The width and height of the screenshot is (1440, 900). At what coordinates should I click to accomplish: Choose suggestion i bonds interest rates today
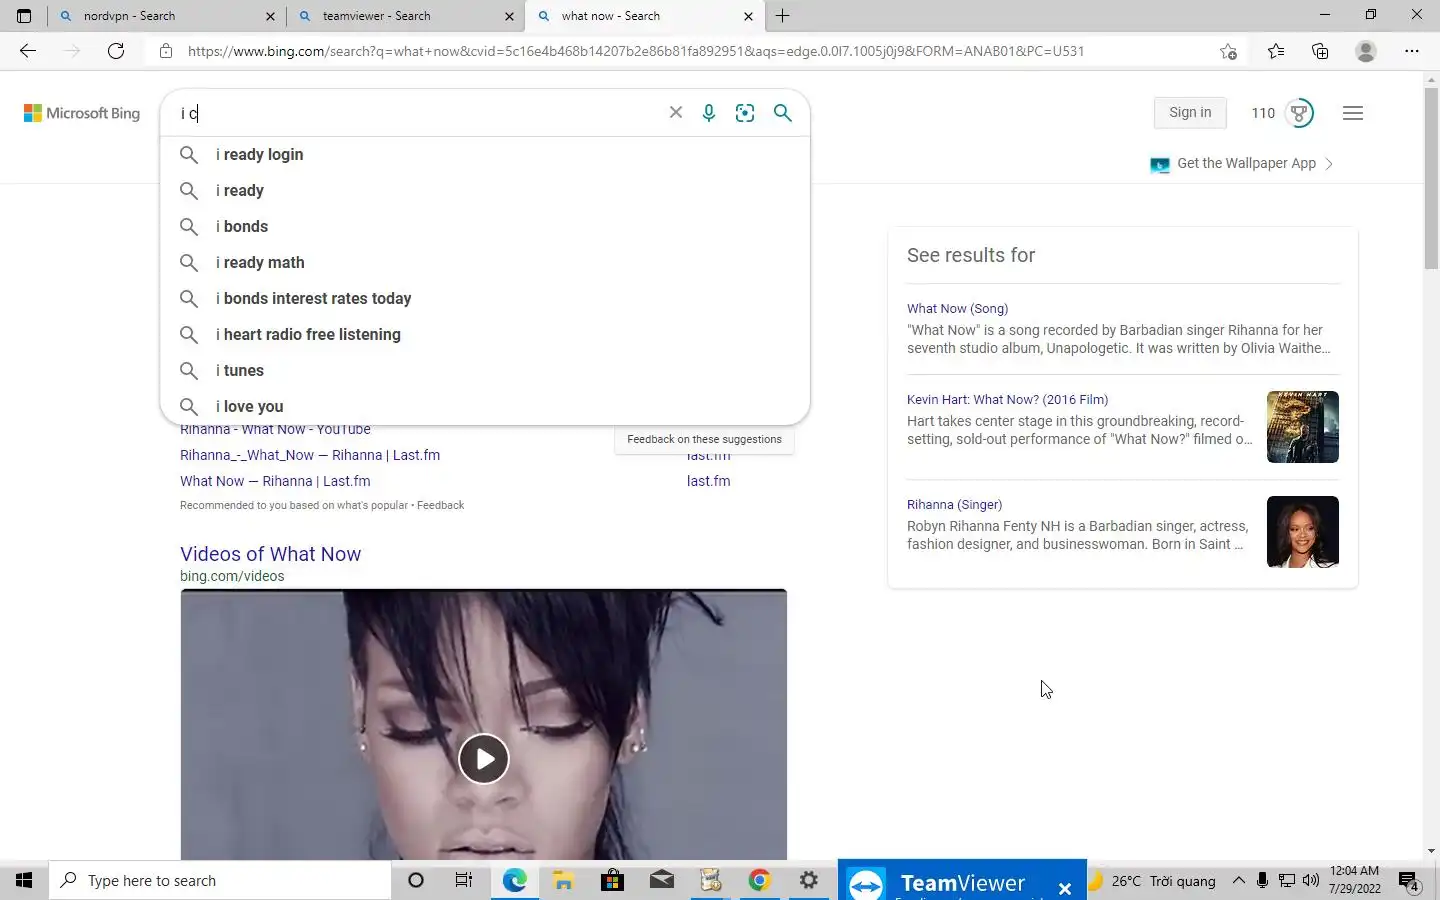[485, 298]
